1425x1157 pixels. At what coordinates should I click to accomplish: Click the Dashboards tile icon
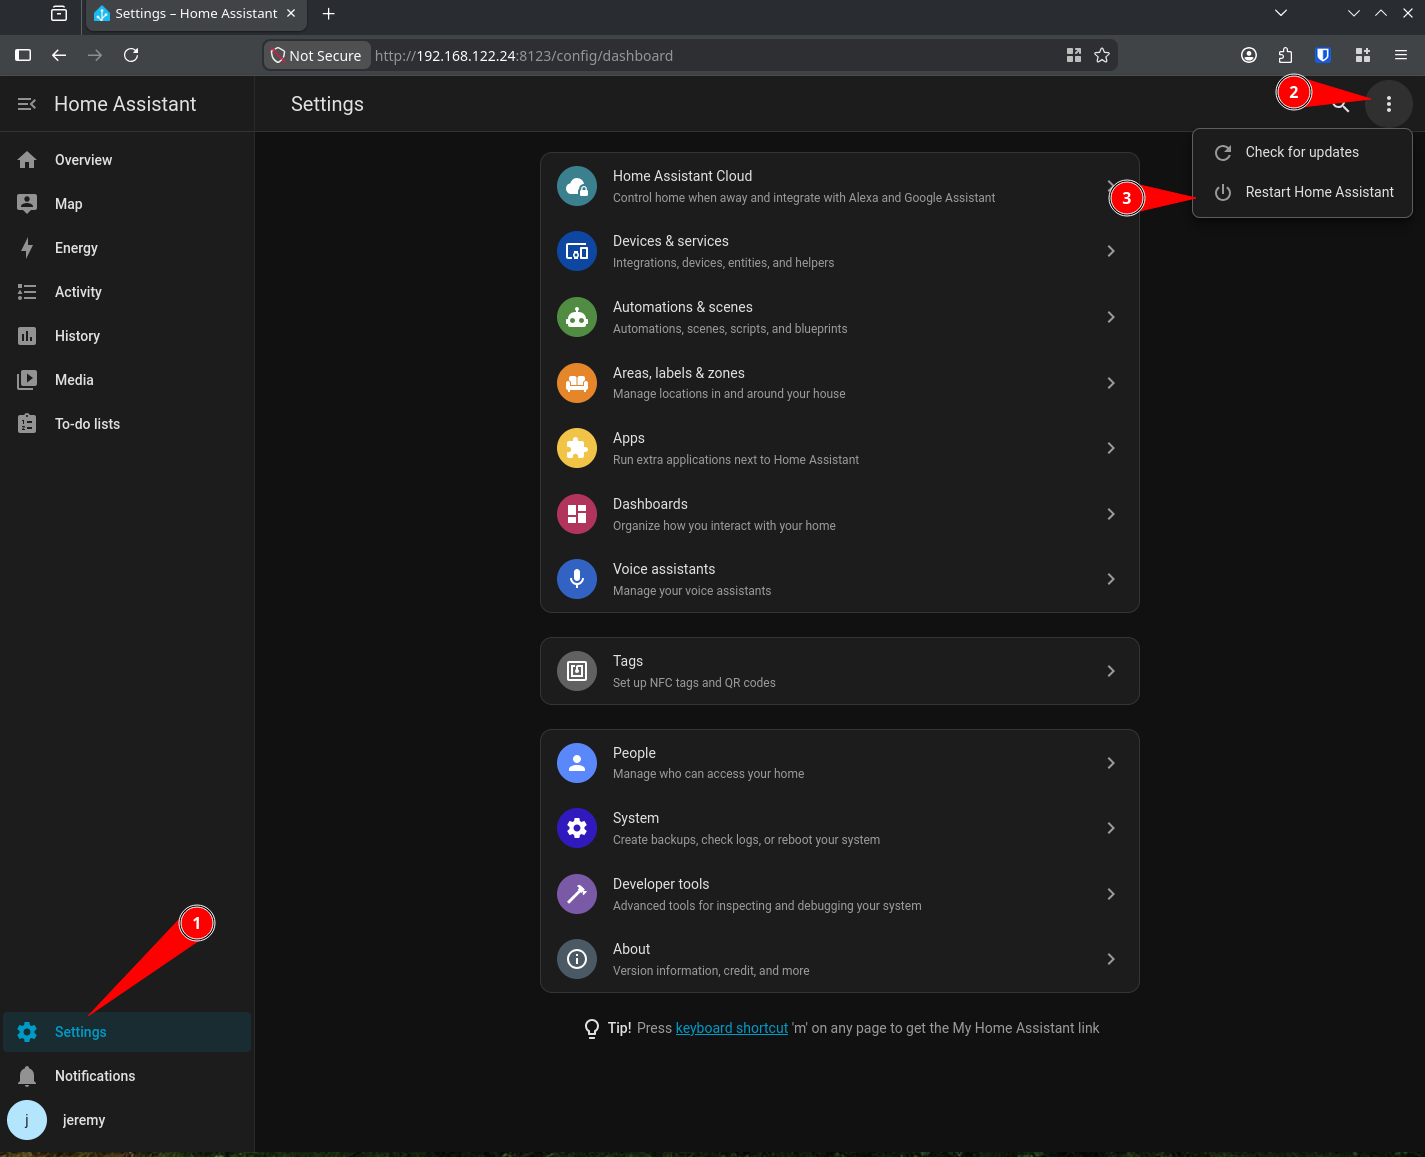577,514
